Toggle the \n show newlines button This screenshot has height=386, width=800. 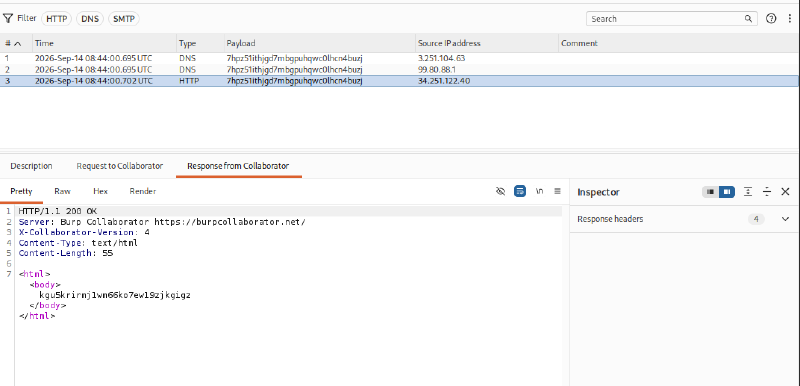(539, 191)
